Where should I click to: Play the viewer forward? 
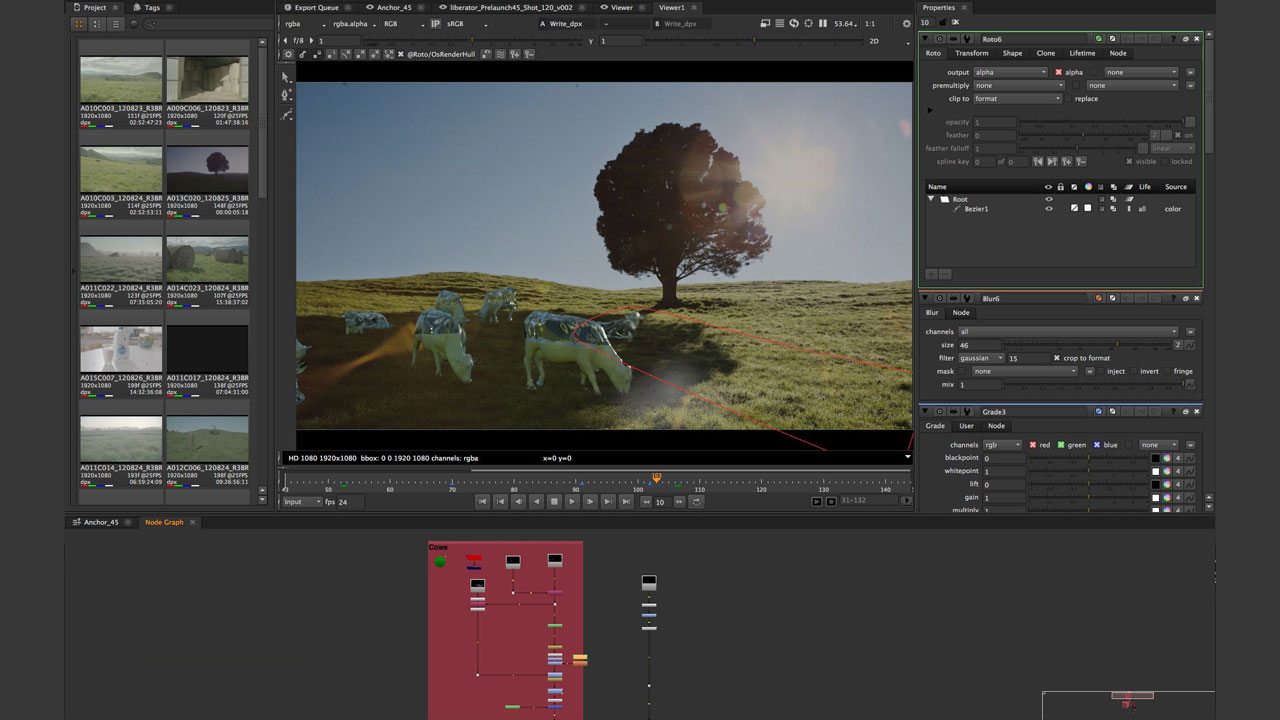572,501
